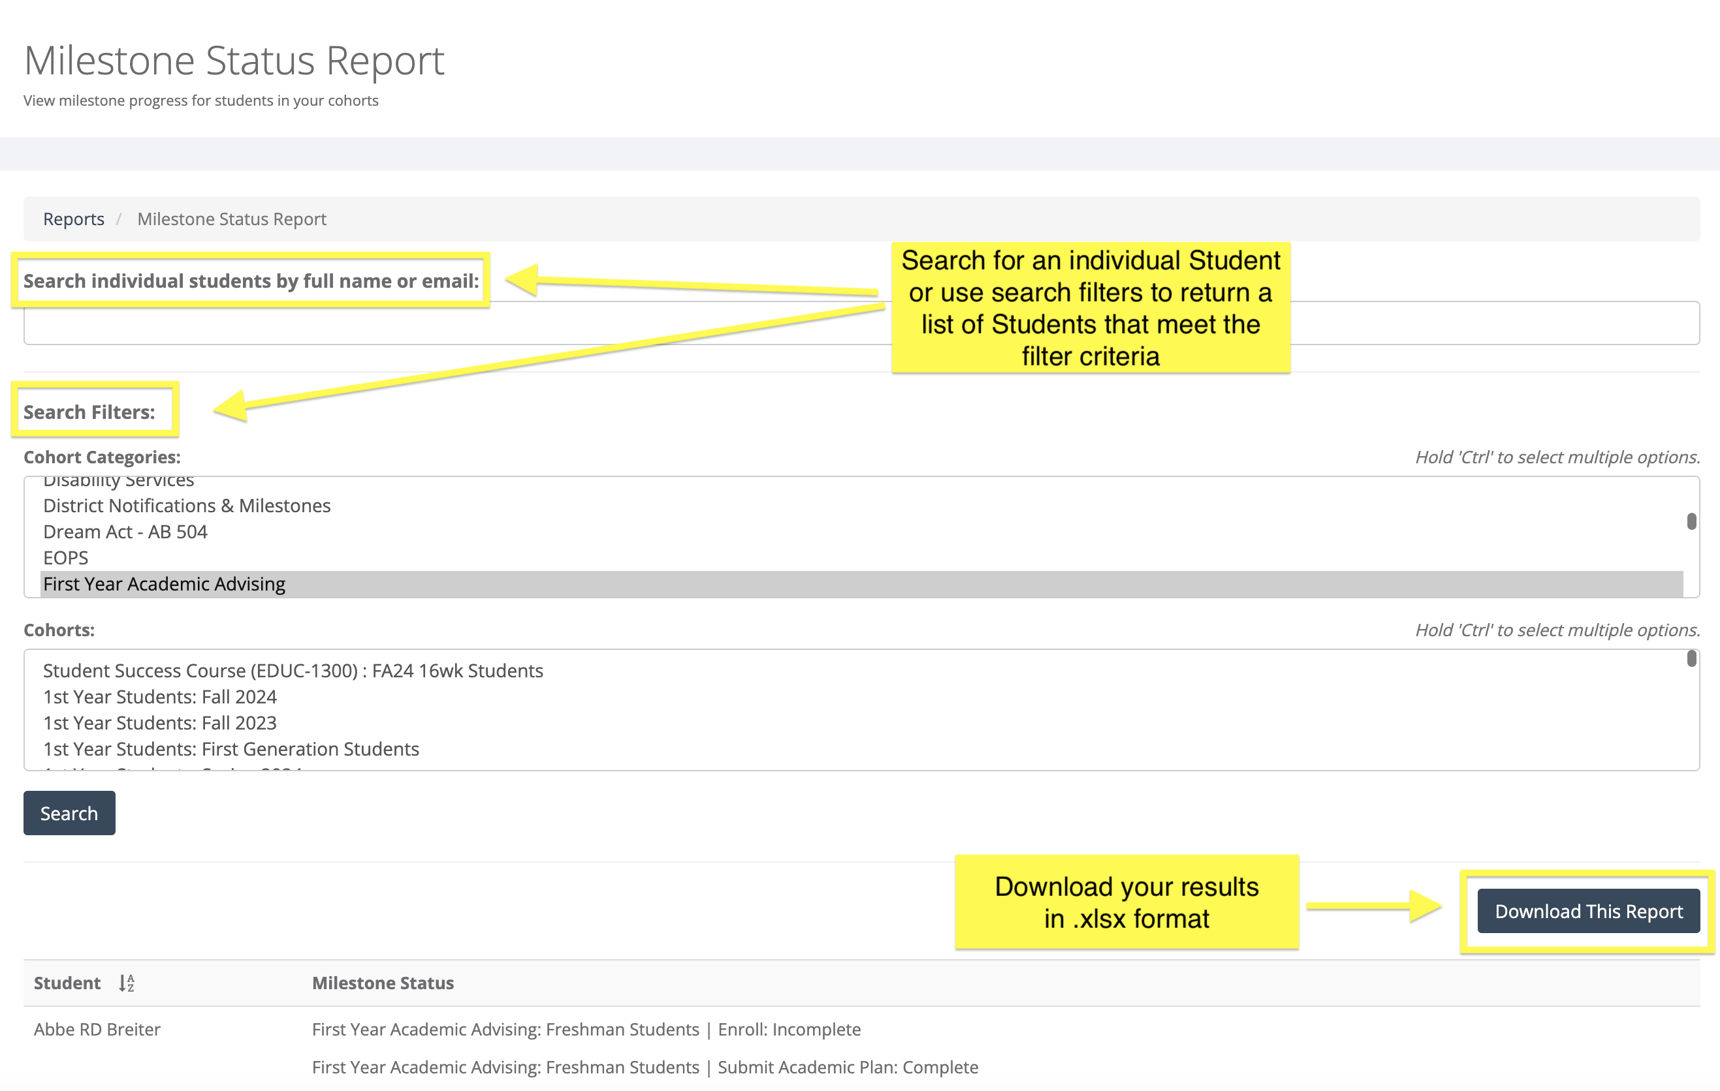This screenshot has height=1091, width=1720.
Task: Choose 1st Year Students: First Generation Students
Action: coord(230,748)
